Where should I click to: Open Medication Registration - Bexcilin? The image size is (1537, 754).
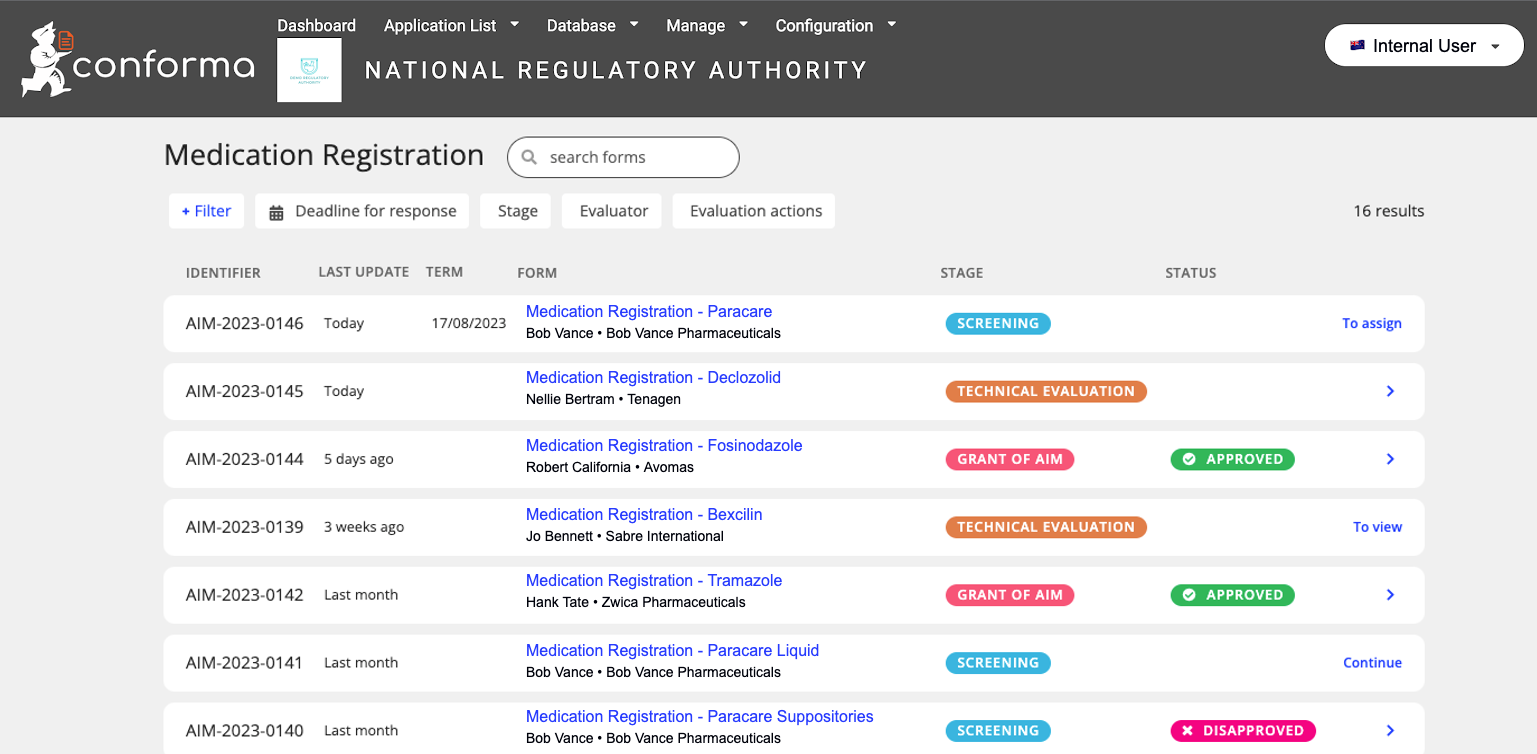coord(644,514)
